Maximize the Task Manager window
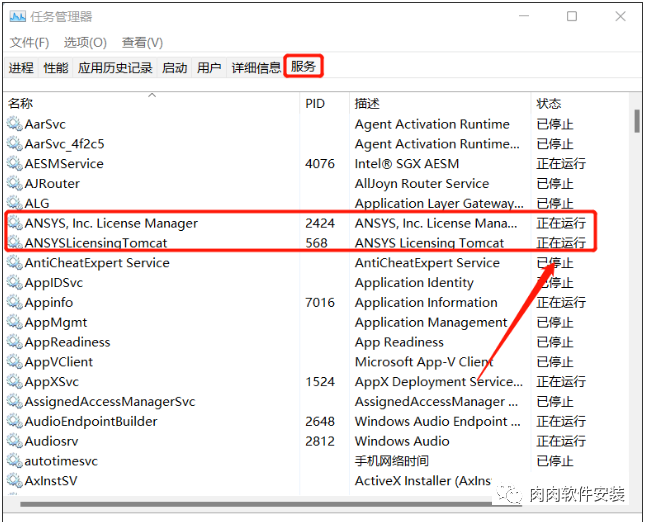645x522 pixels. tap(572, 16)
